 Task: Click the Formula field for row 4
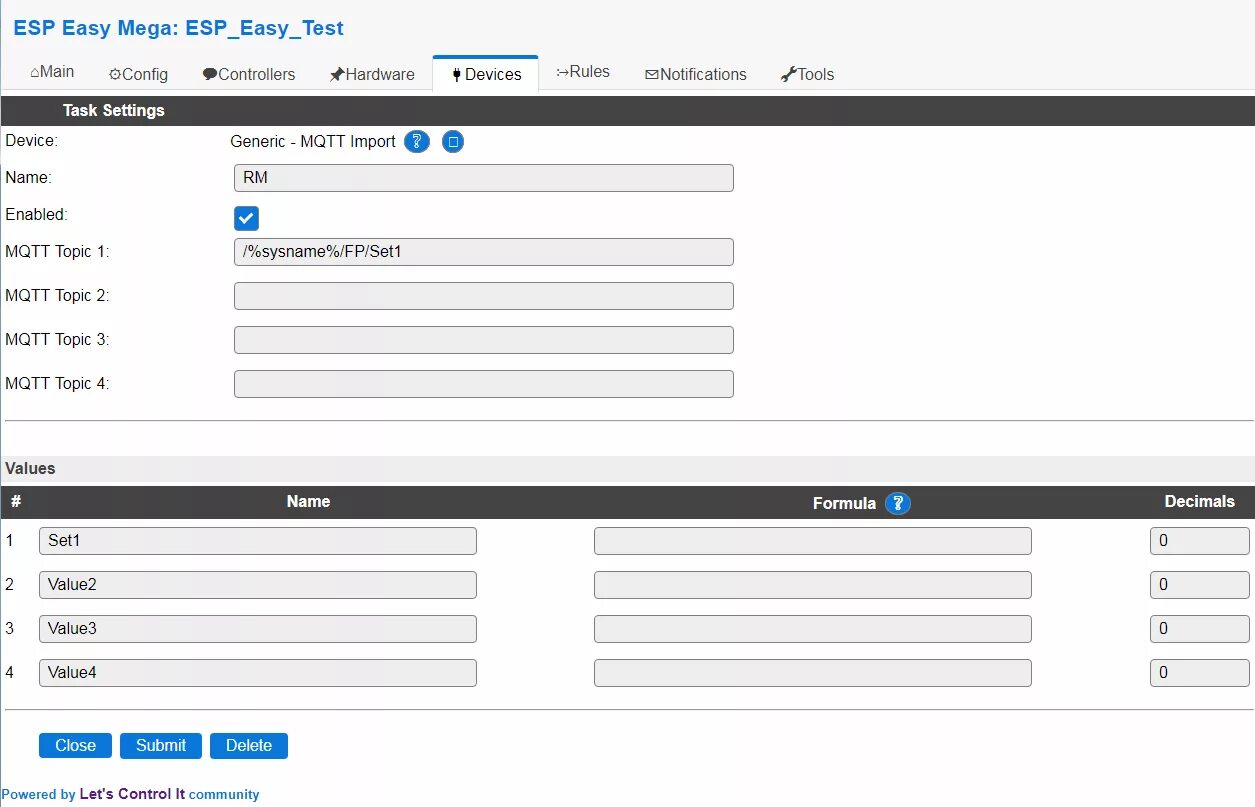[x=813, y=673]
